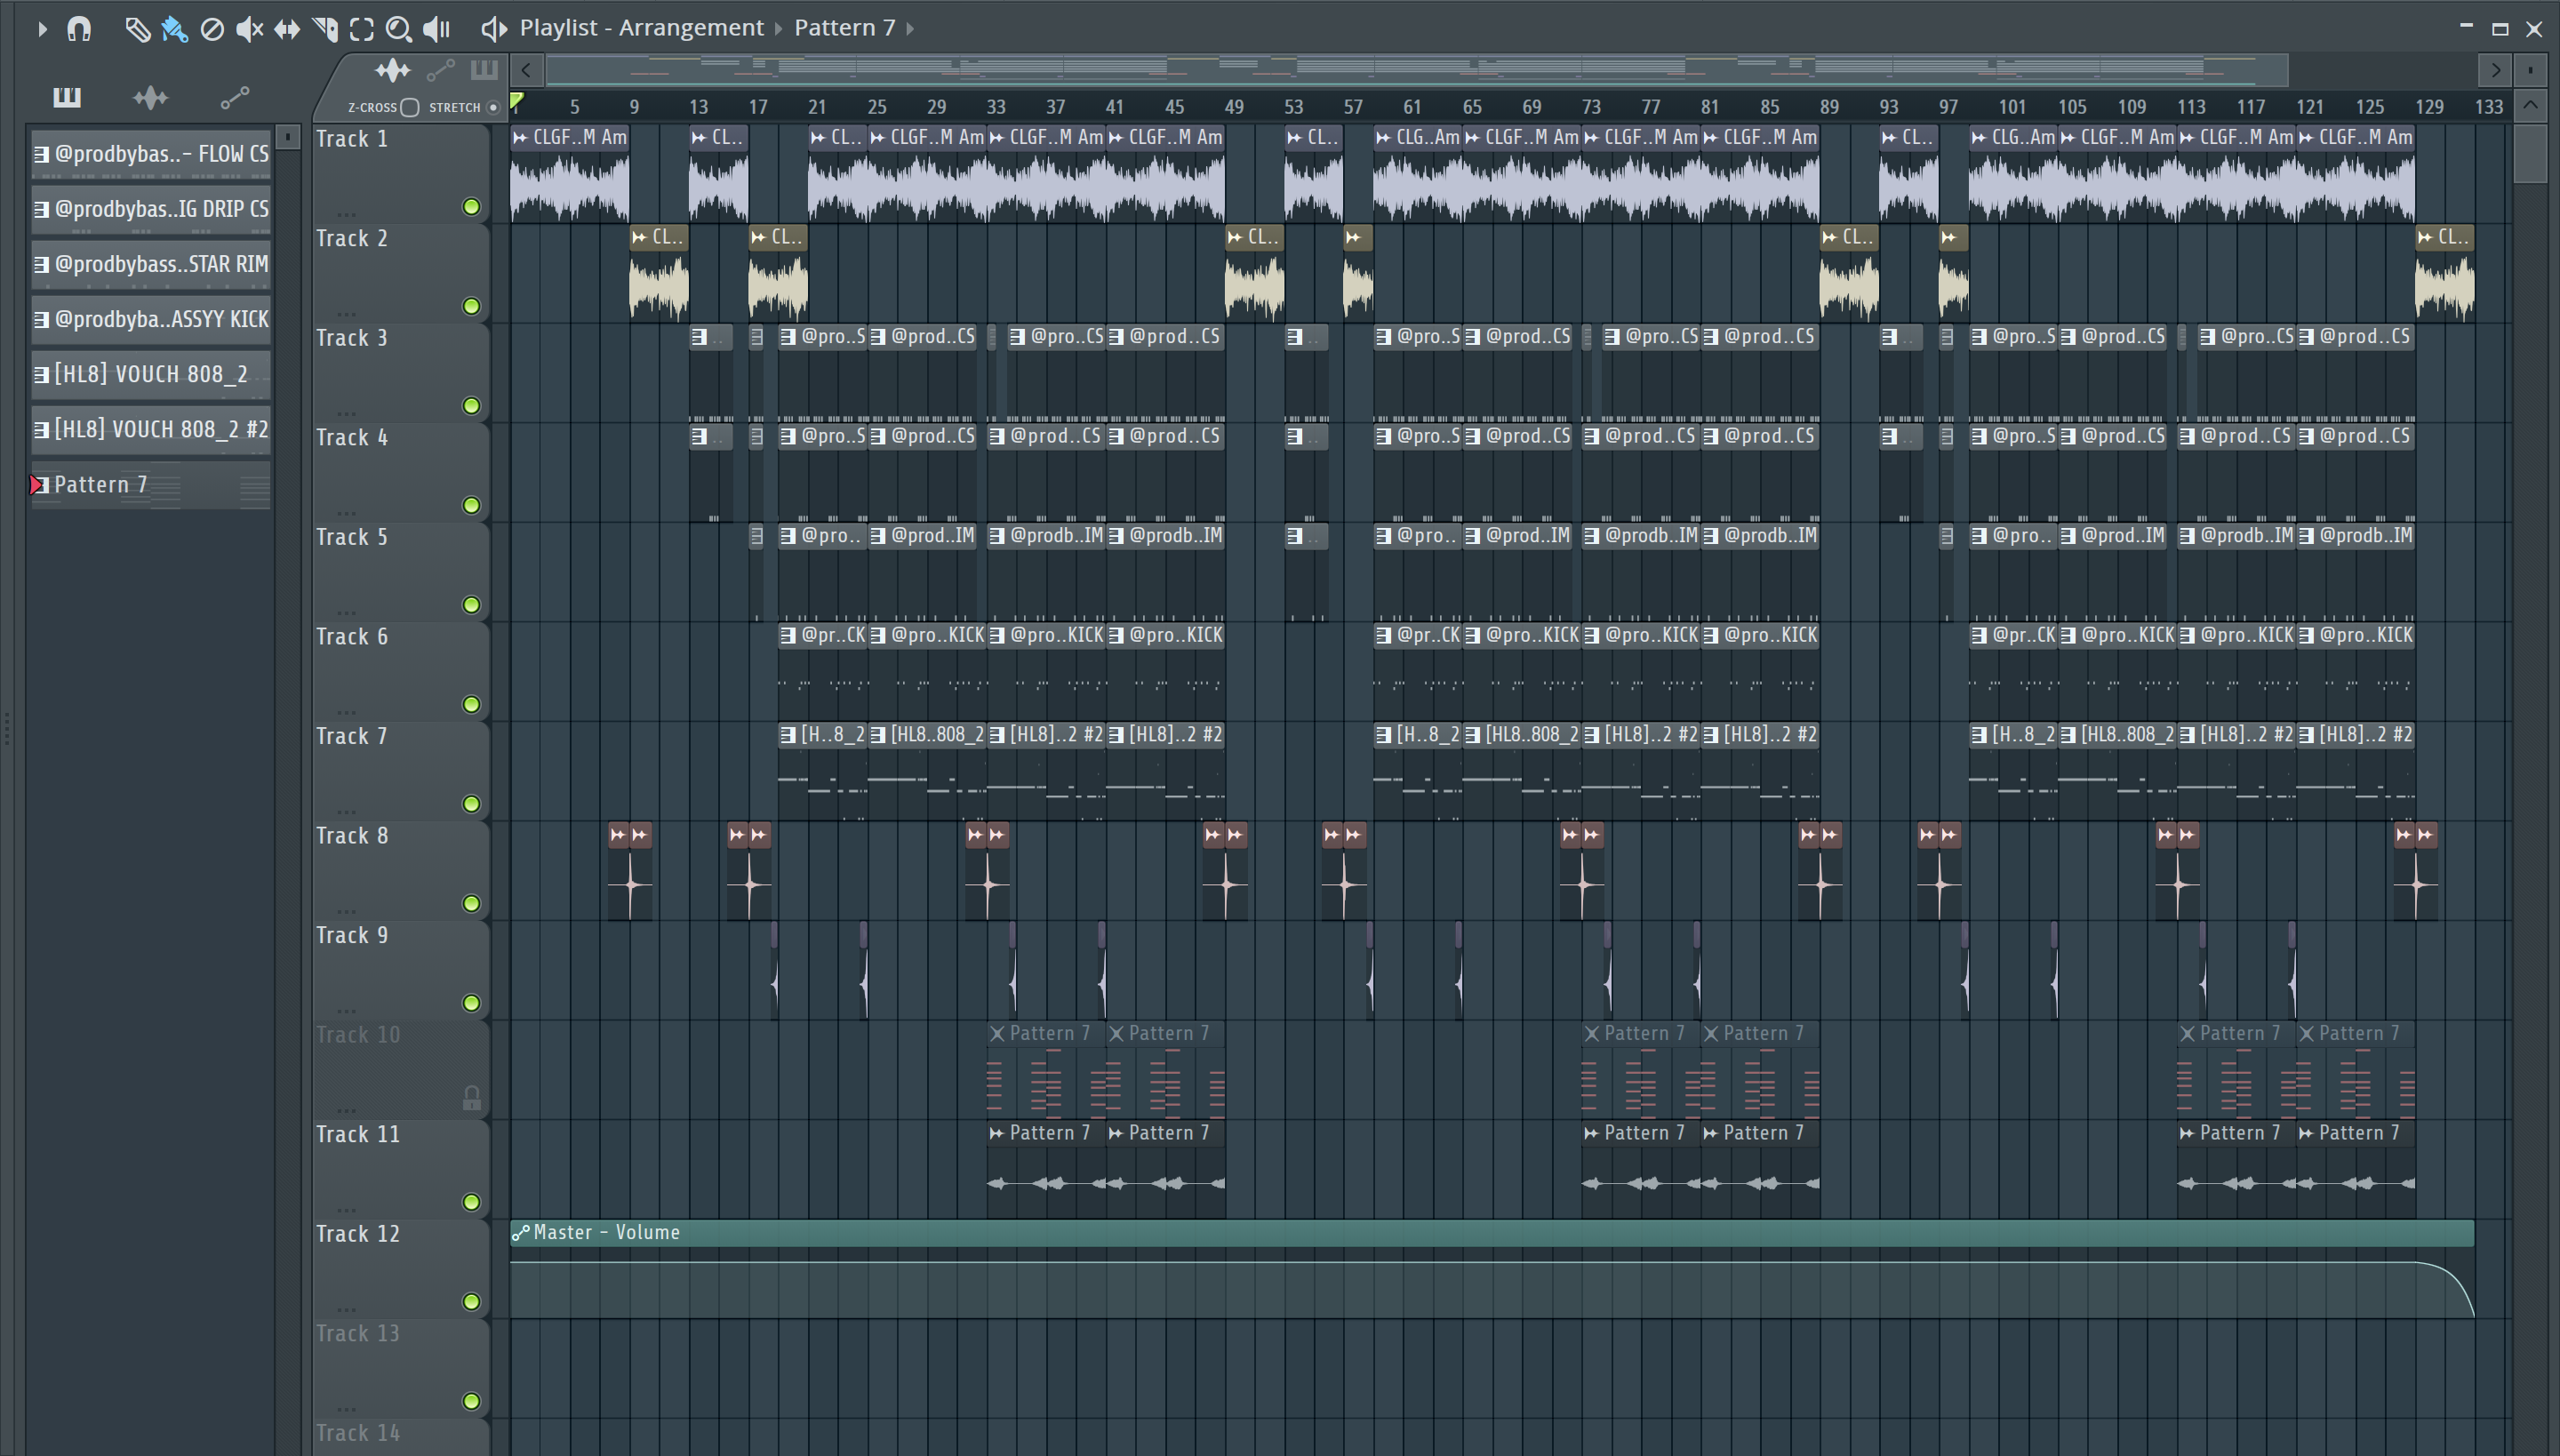The image size is (2560, 1456).
Task: Select [HL8] VOUCH 808_2 #2 in picker
Action: (x=151, y=429)
